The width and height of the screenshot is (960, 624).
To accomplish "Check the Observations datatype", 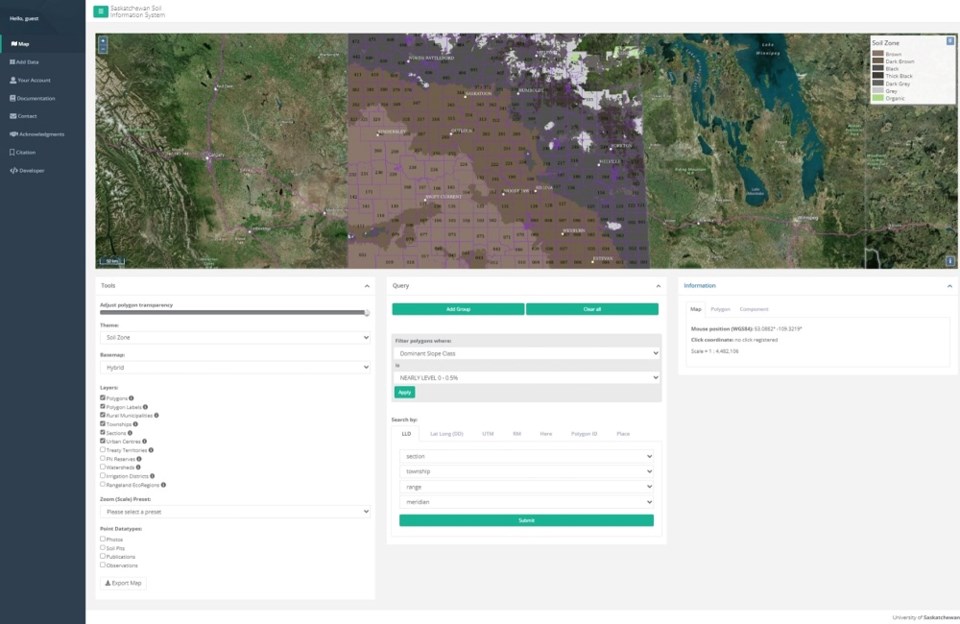I will coord(103,565).
